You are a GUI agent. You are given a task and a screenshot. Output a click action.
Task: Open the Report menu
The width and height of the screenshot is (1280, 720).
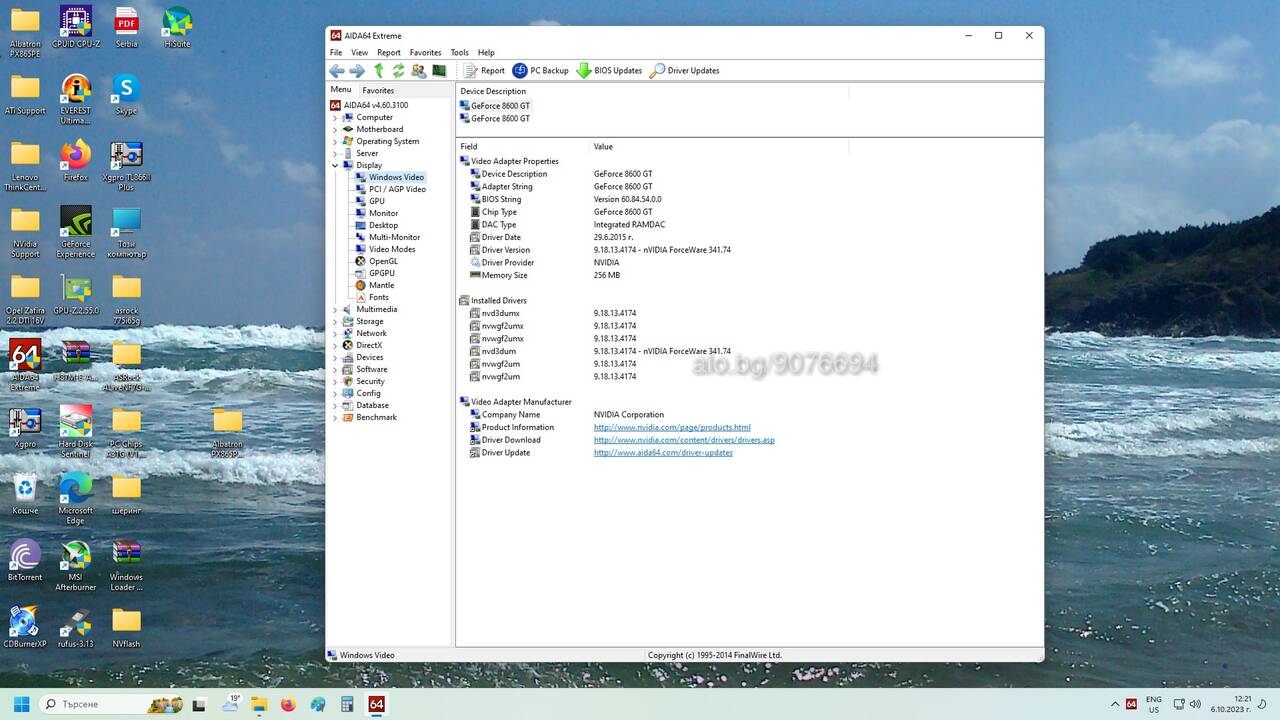pos(389,52)
